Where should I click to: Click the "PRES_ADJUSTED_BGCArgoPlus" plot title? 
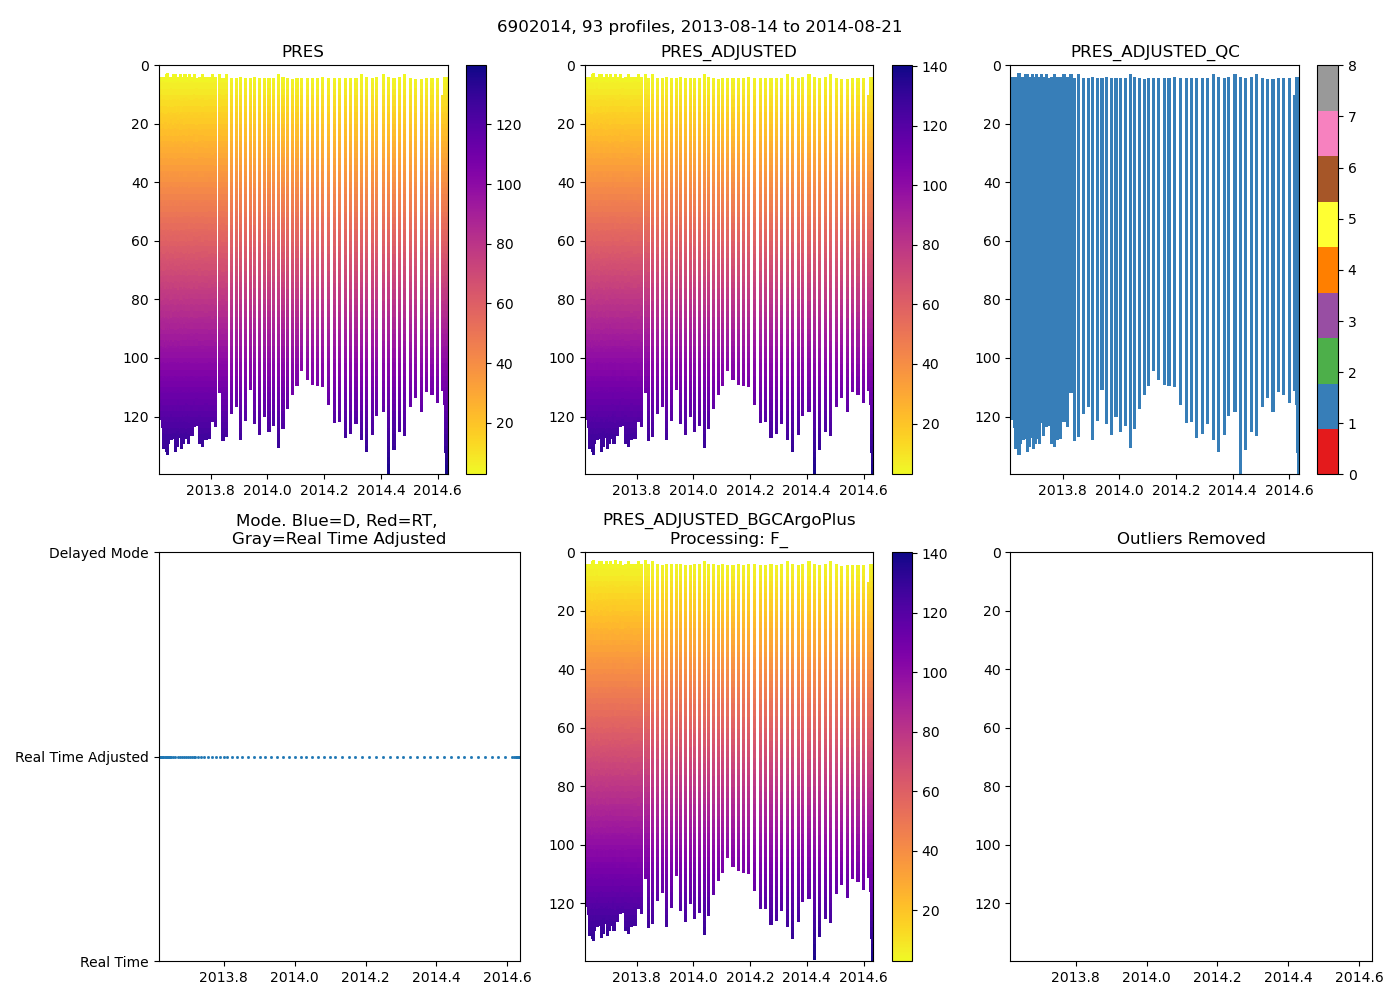click(728, 520)
